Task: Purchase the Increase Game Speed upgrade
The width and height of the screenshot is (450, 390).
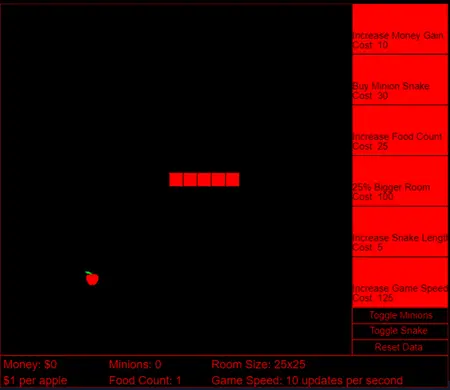Action: (x=400, y=283)
